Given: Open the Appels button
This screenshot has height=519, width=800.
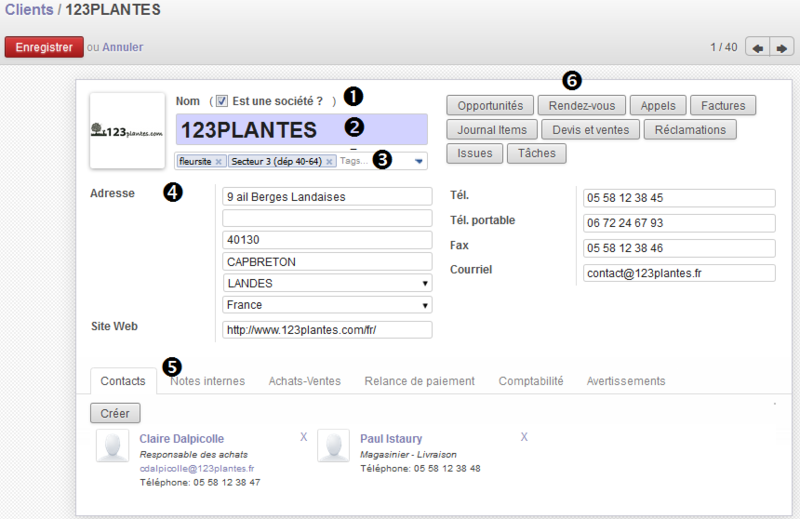Looking at the screenshot, I should tap(658, 106).
